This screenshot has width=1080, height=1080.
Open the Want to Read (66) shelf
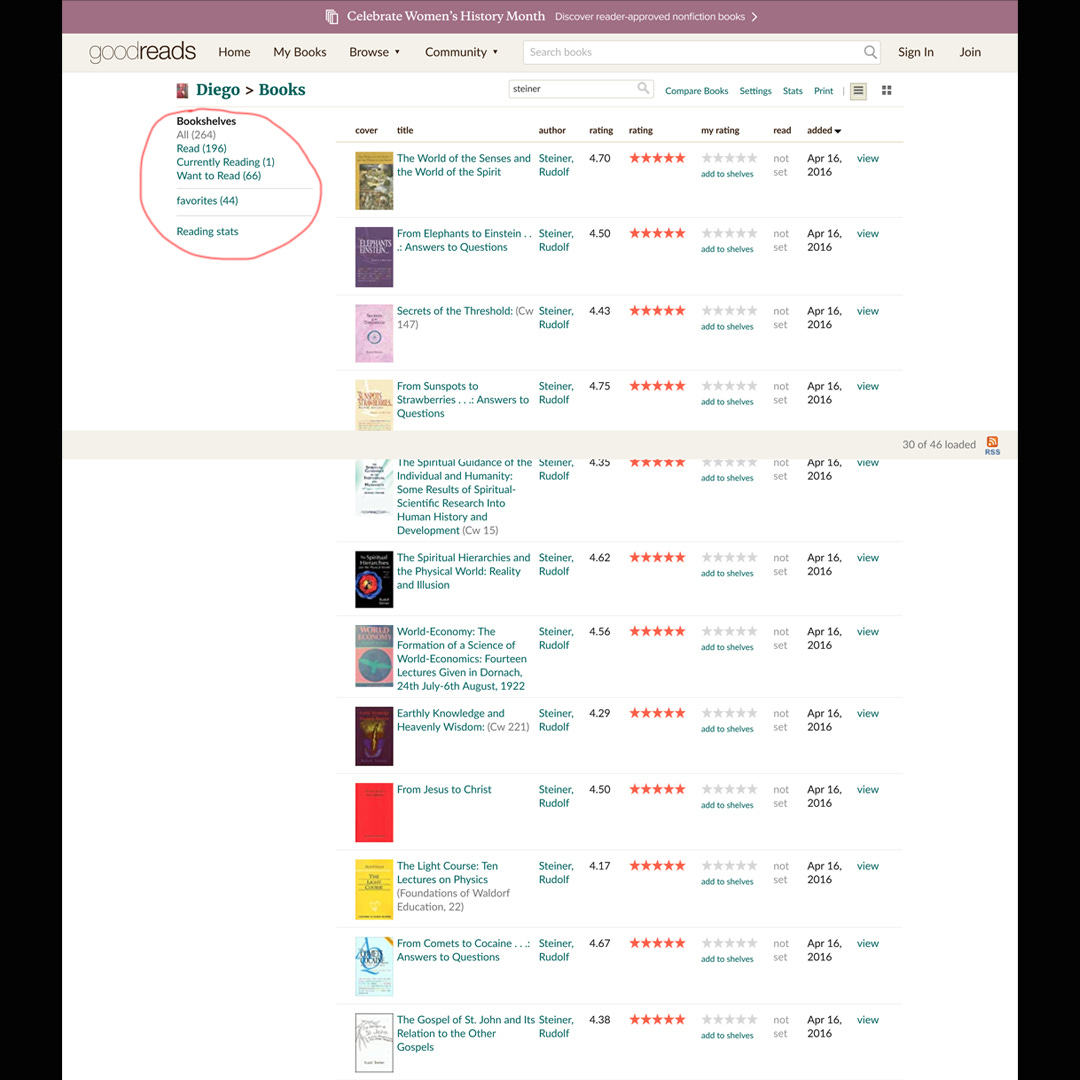click(x=218, y=176)
